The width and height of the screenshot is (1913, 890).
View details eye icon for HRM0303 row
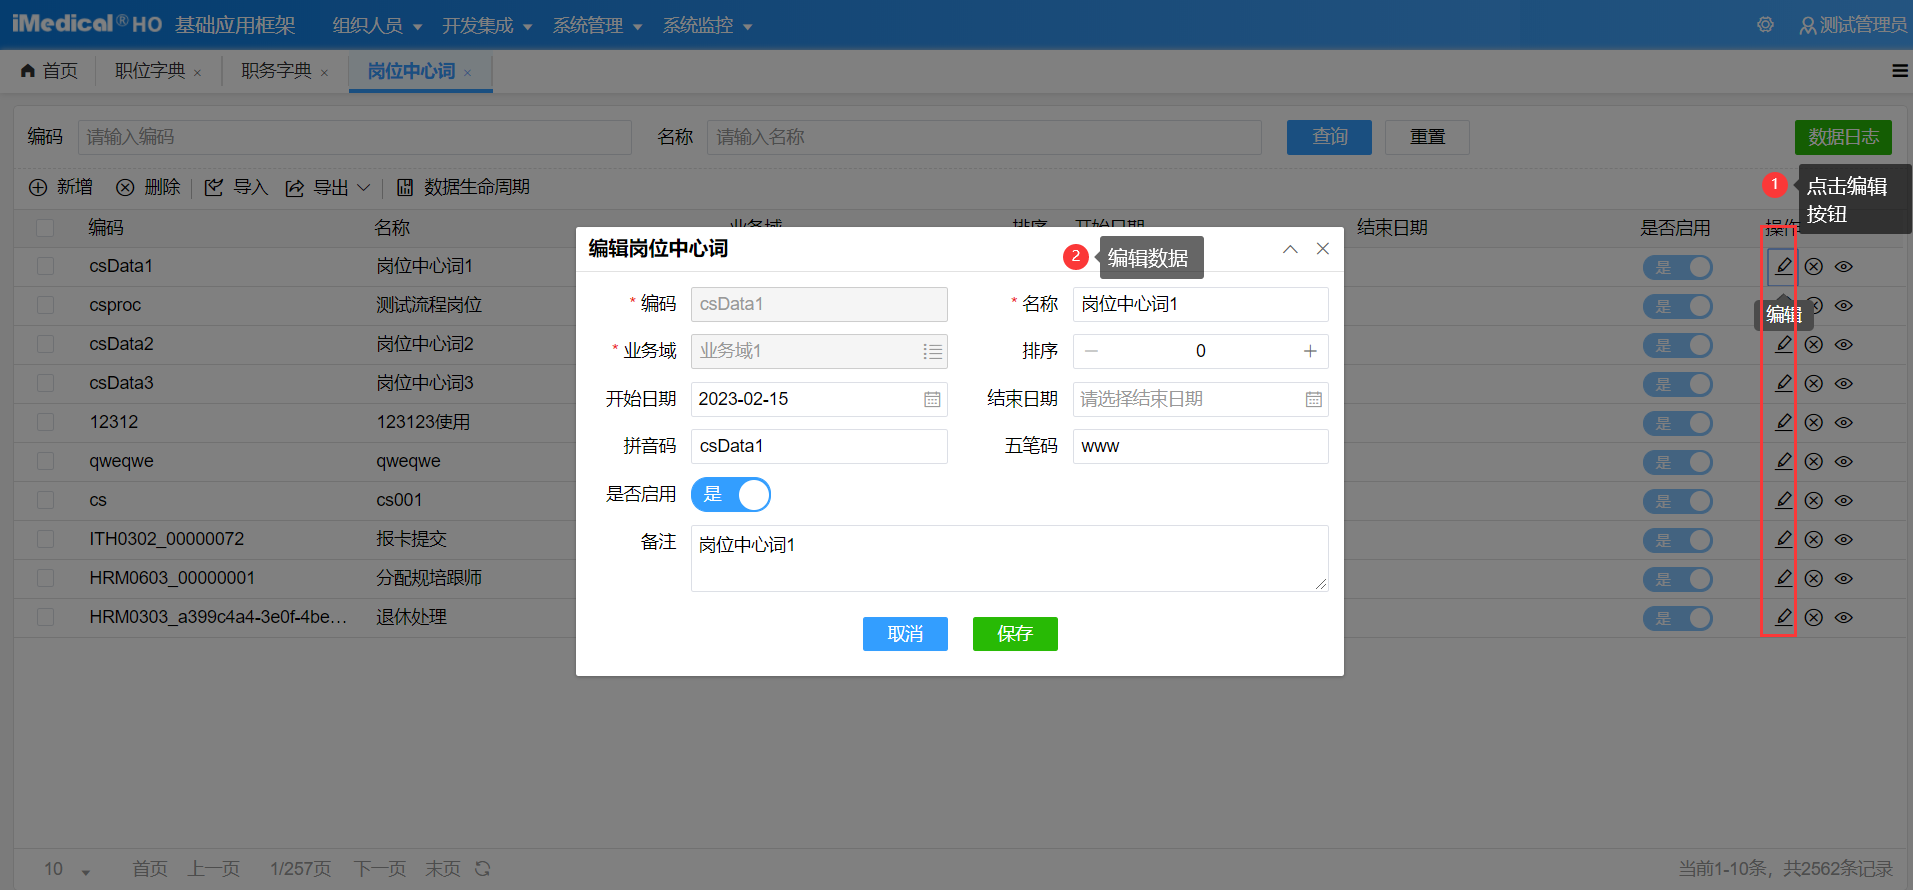1844,617
